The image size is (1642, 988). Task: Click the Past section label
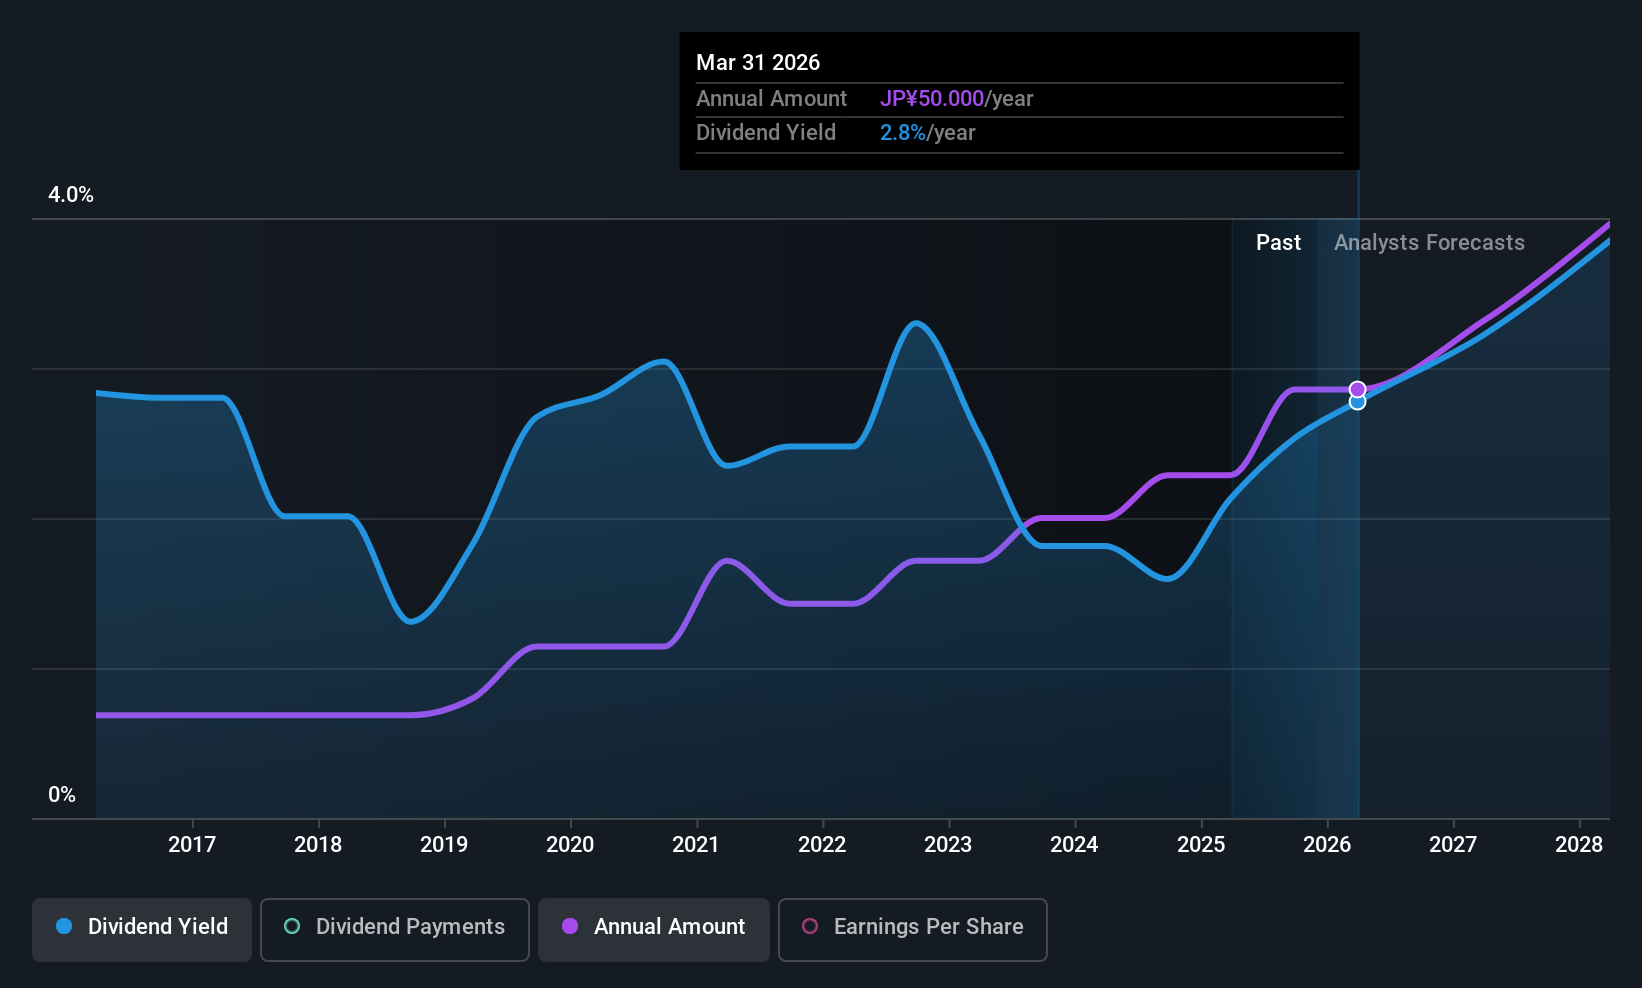coord(1278,243)
